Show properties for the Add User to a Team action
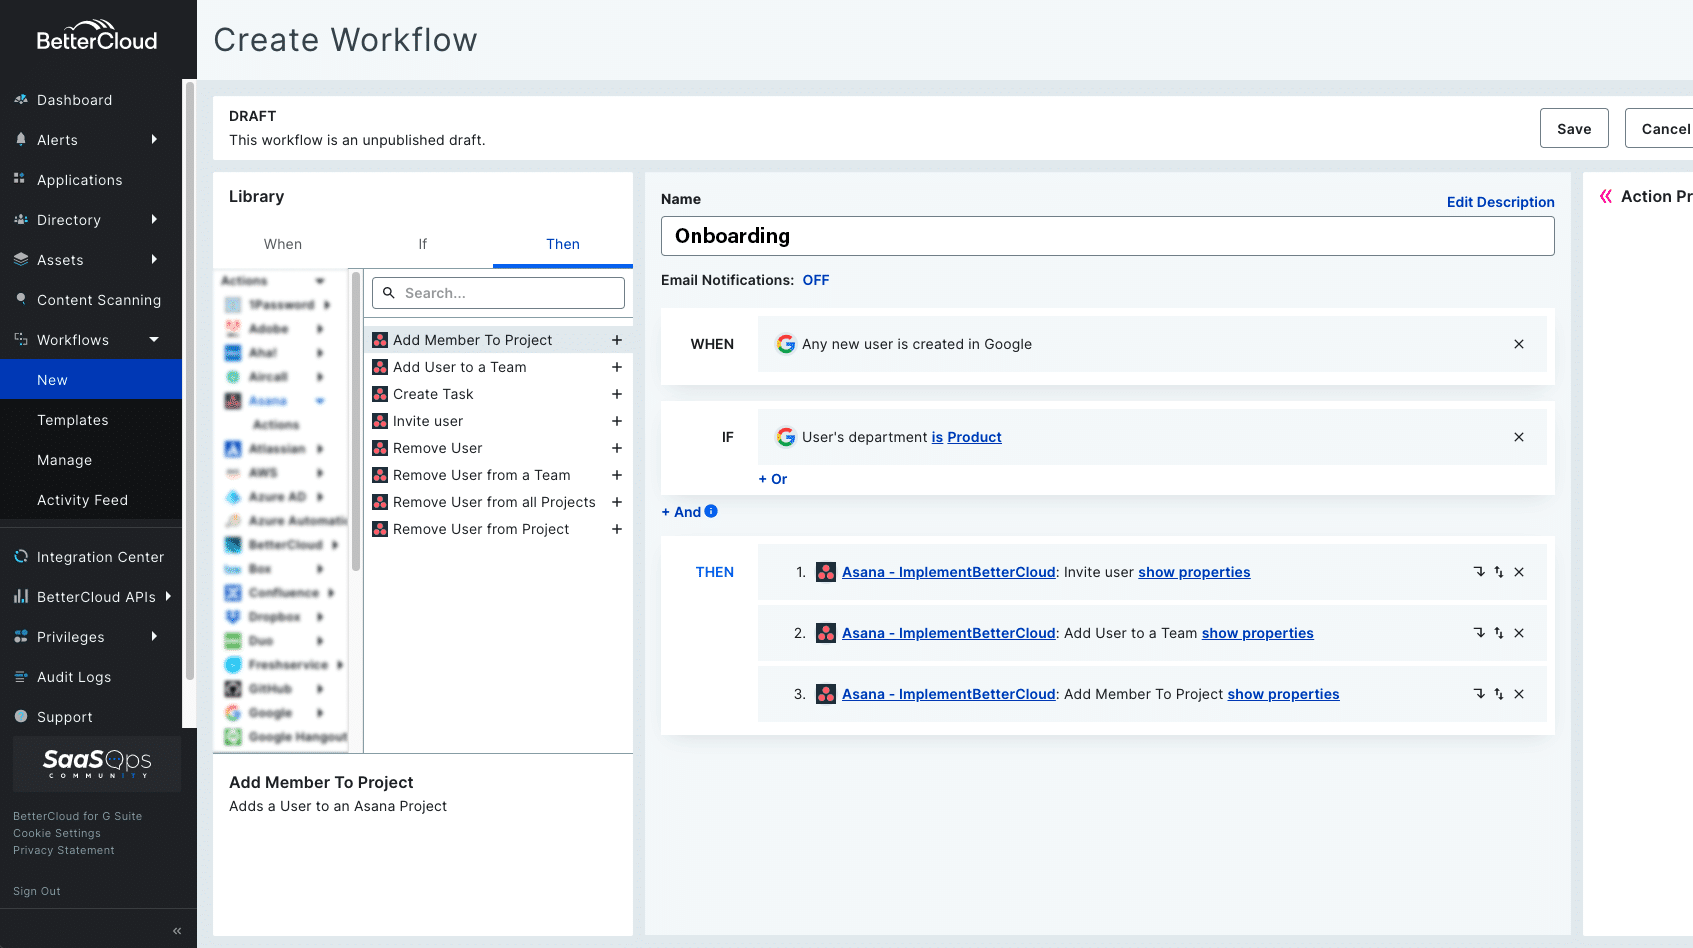The width and height of the screenshot is (1693, 948). [x=1257, y=633]
